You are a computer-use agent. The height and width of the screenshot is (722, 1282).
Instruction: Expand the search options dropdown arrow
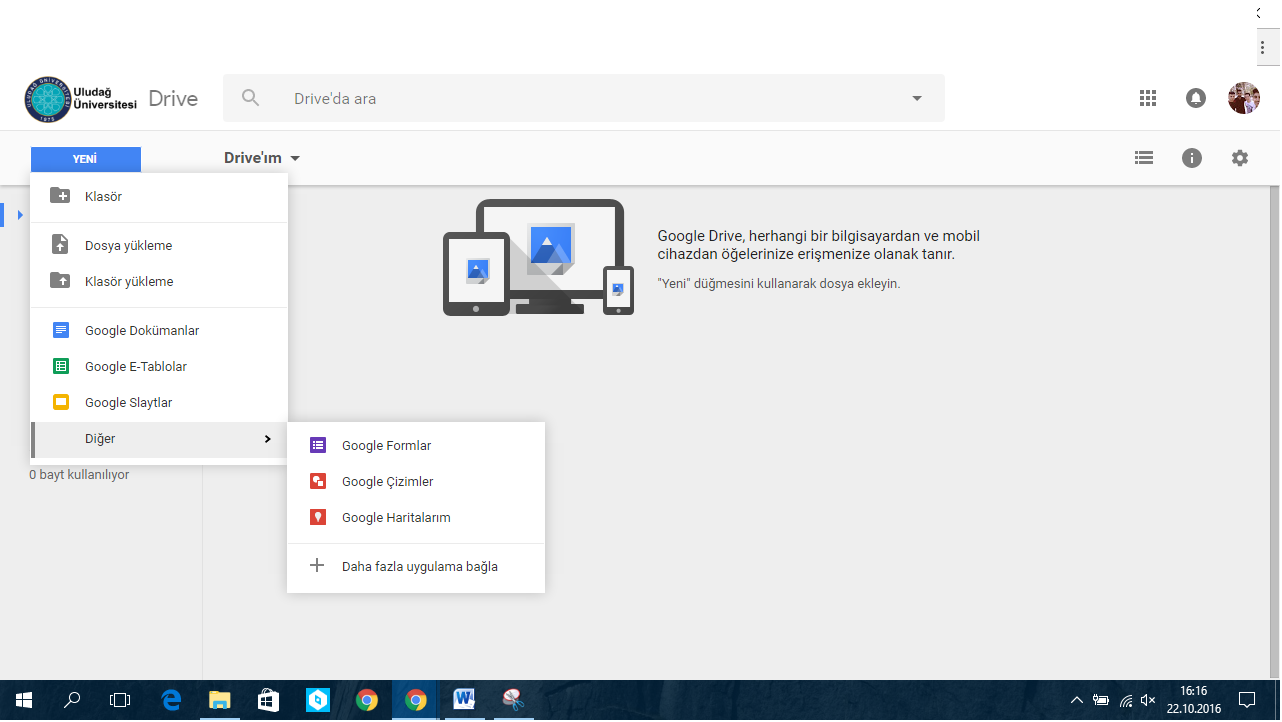[917, 98]
